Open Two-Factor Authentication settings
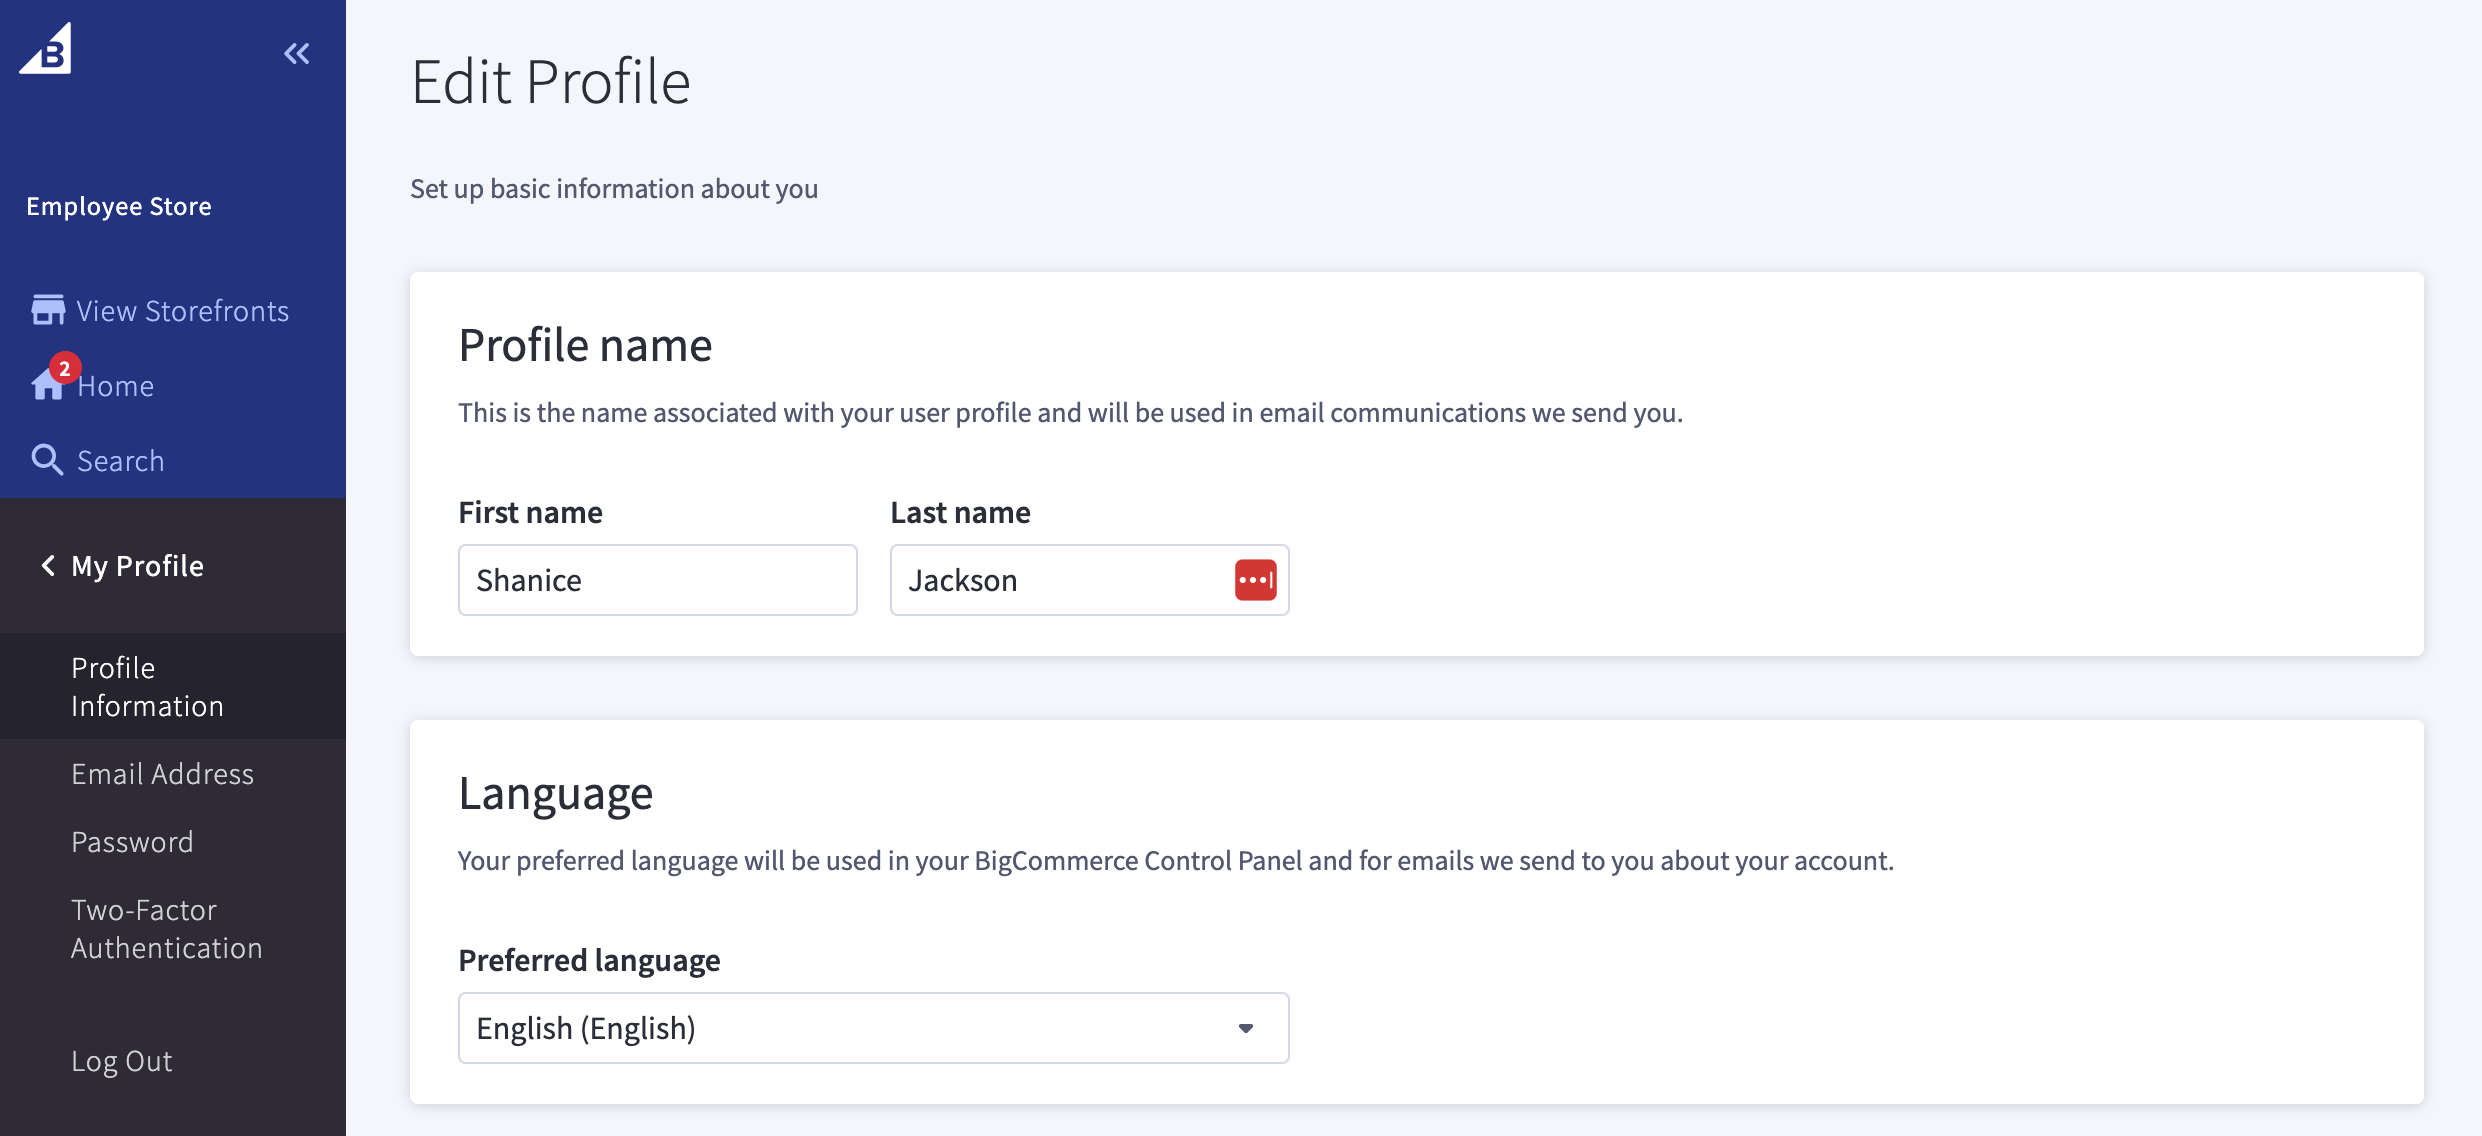 pyautogui.click(x=166, y=928)
